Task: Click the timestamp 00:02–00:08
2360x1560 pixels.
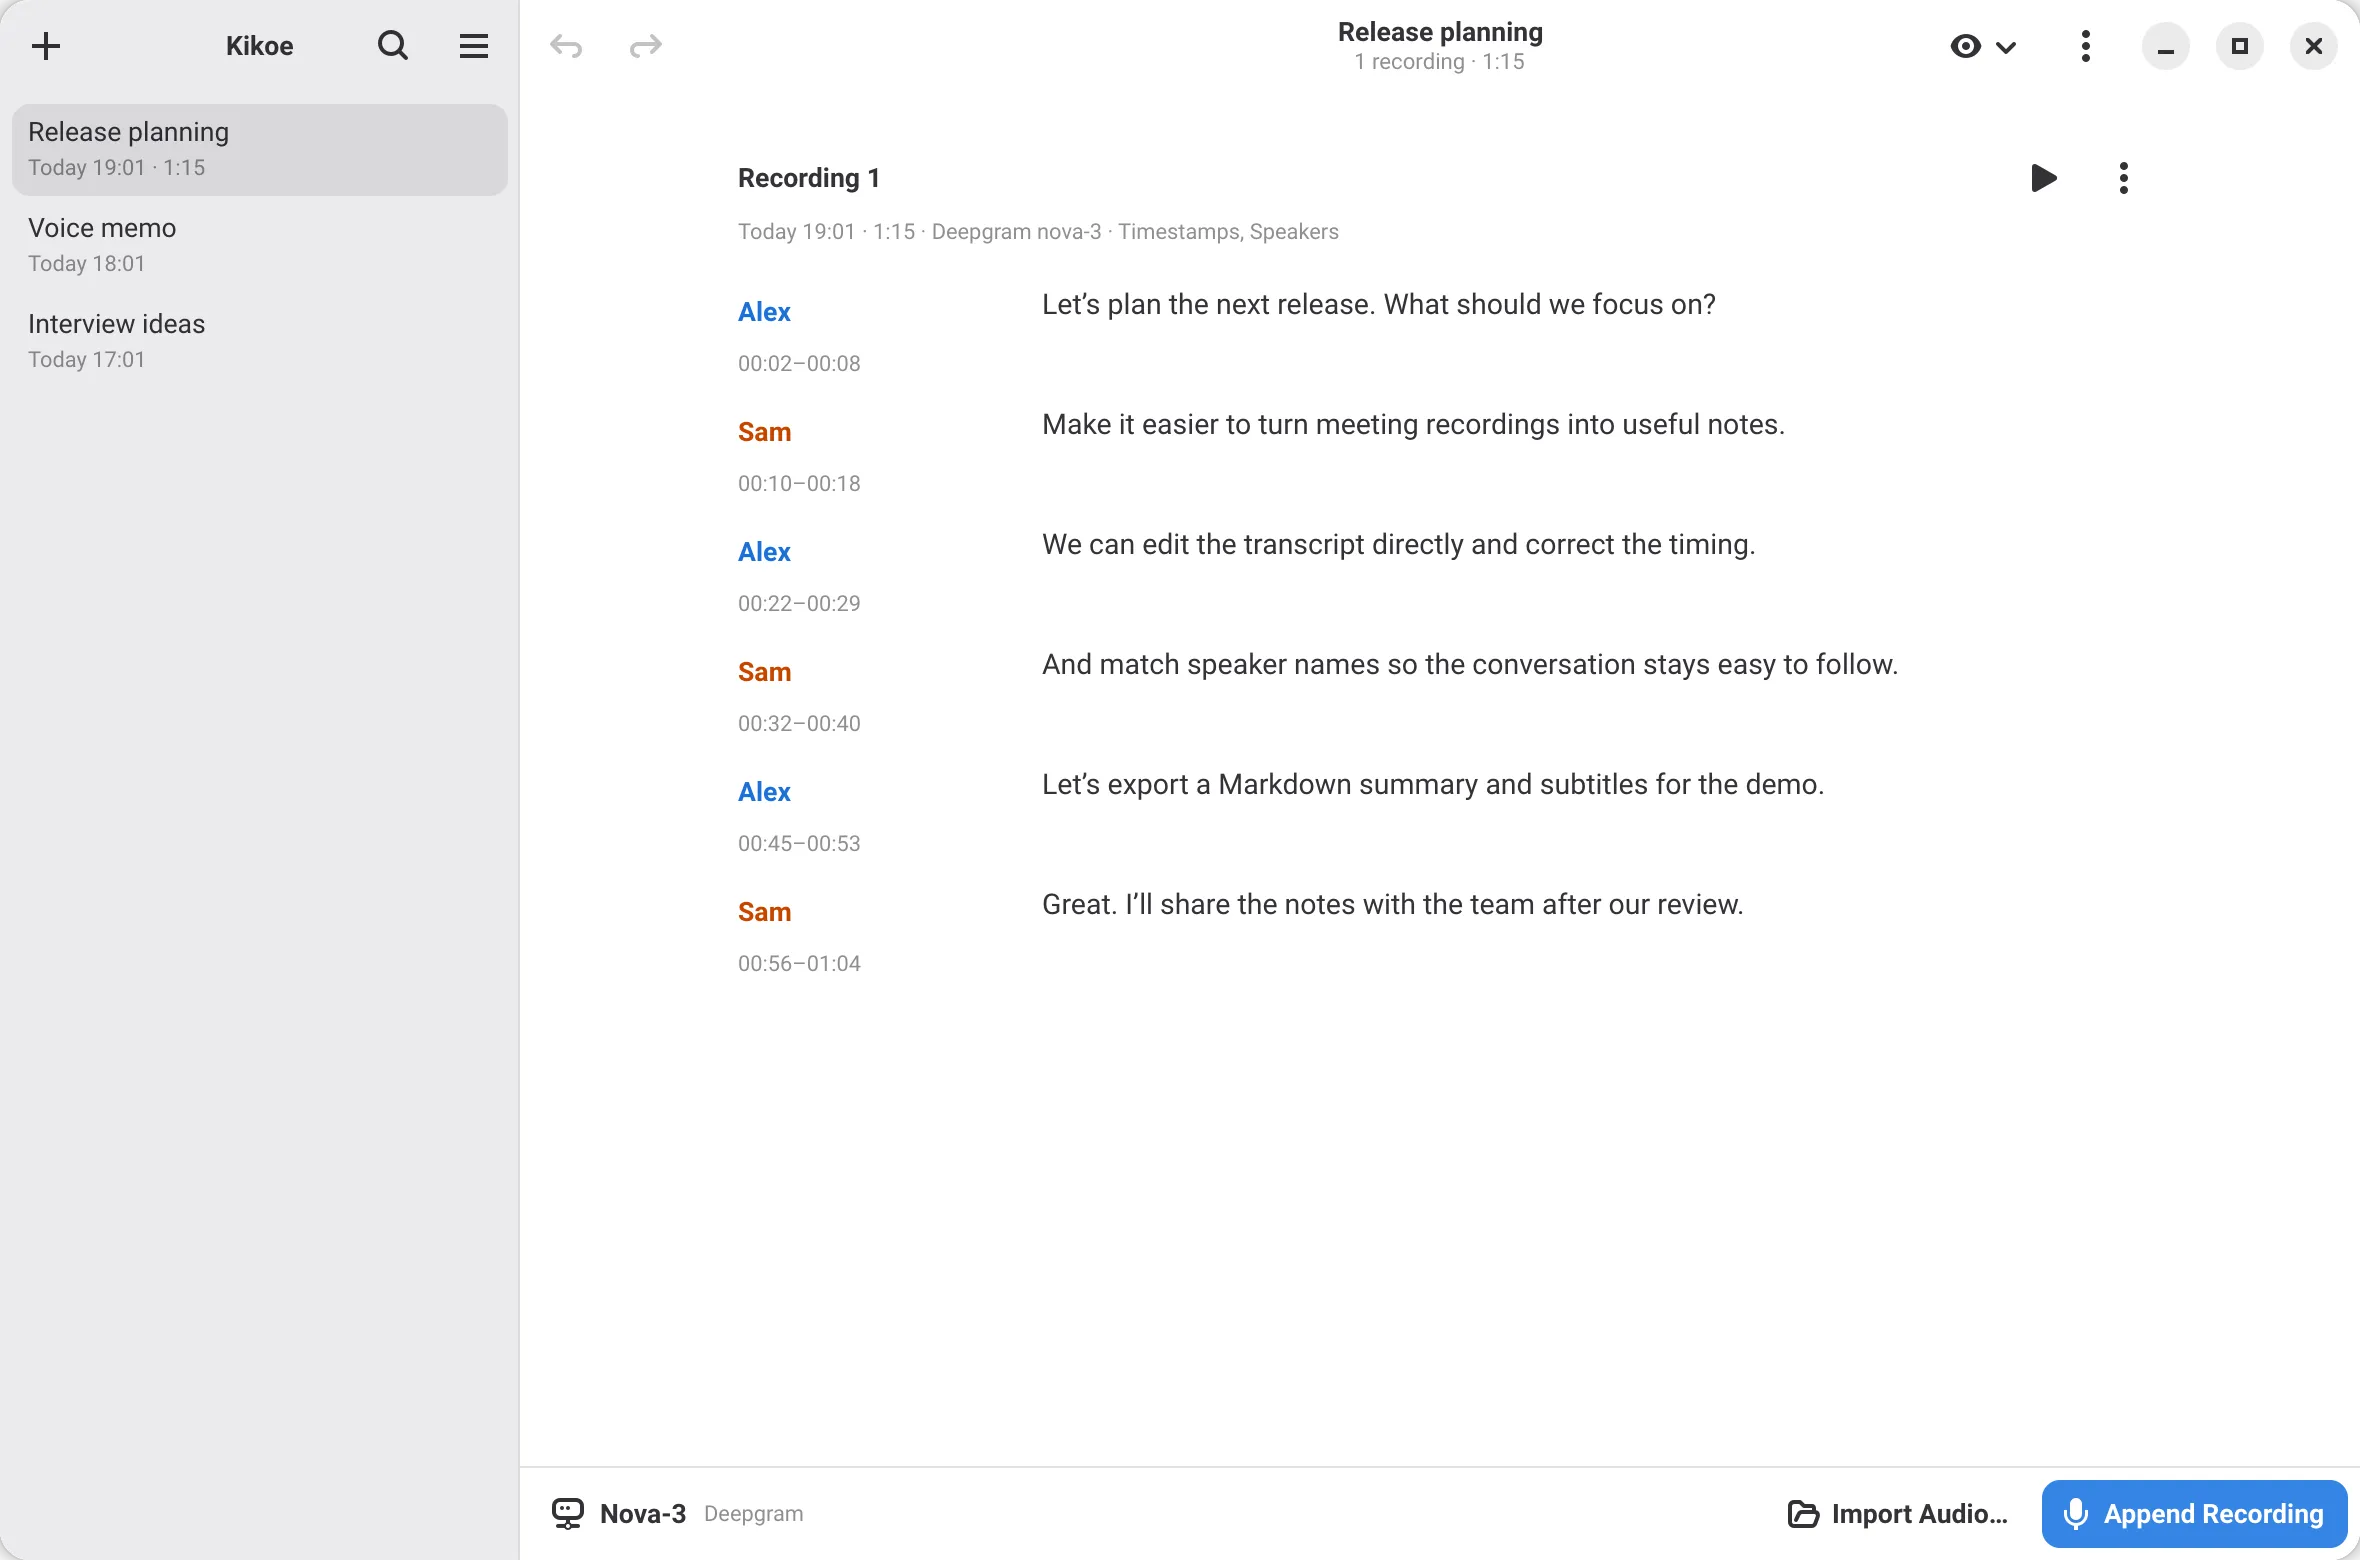Action: pyautogui.click(x=799, y=363)
